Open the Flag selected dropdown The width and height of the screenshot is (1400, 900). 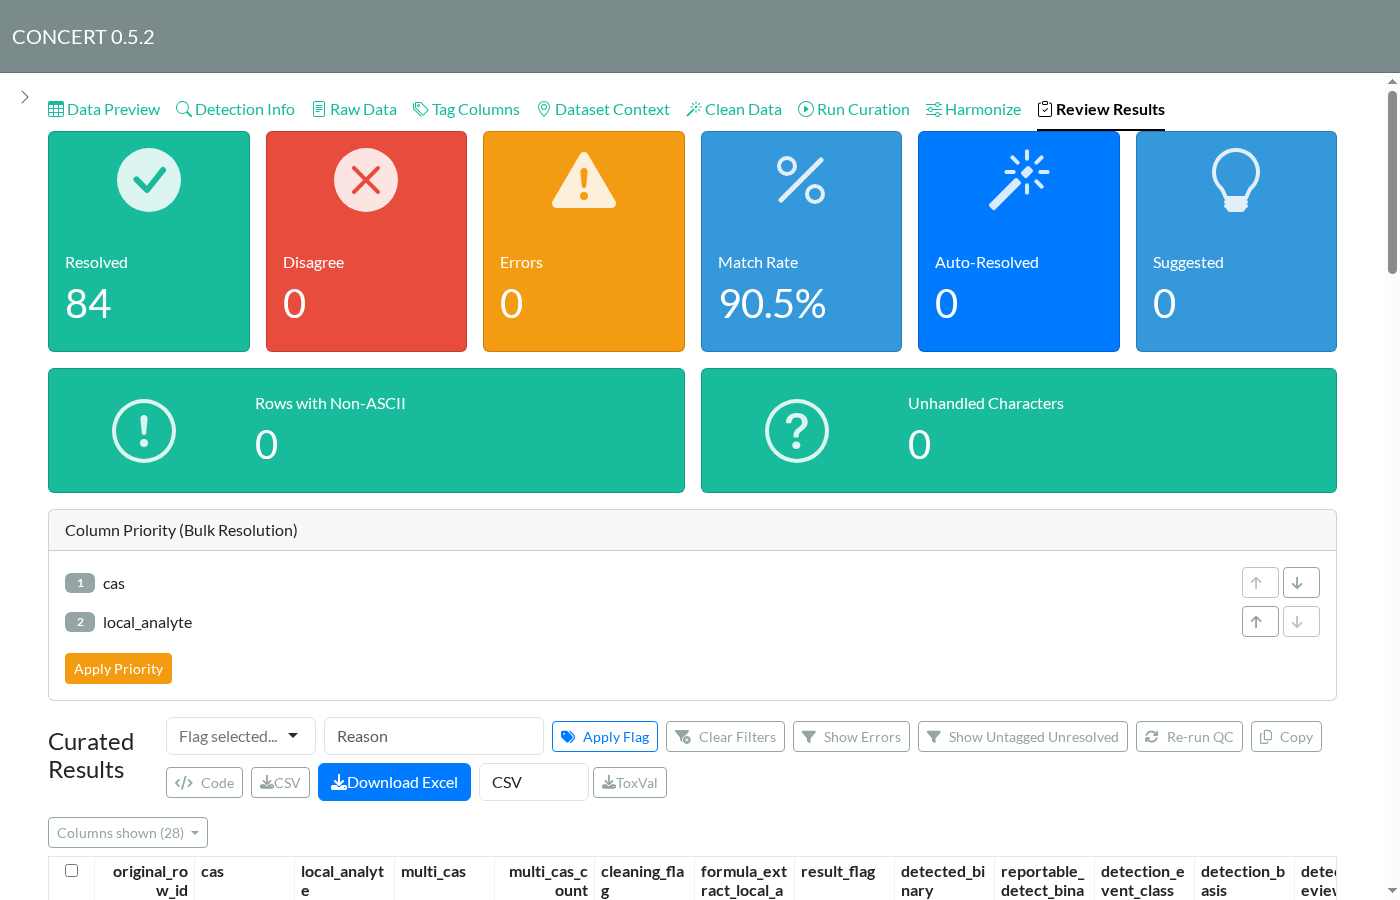[x=241, y=736]
